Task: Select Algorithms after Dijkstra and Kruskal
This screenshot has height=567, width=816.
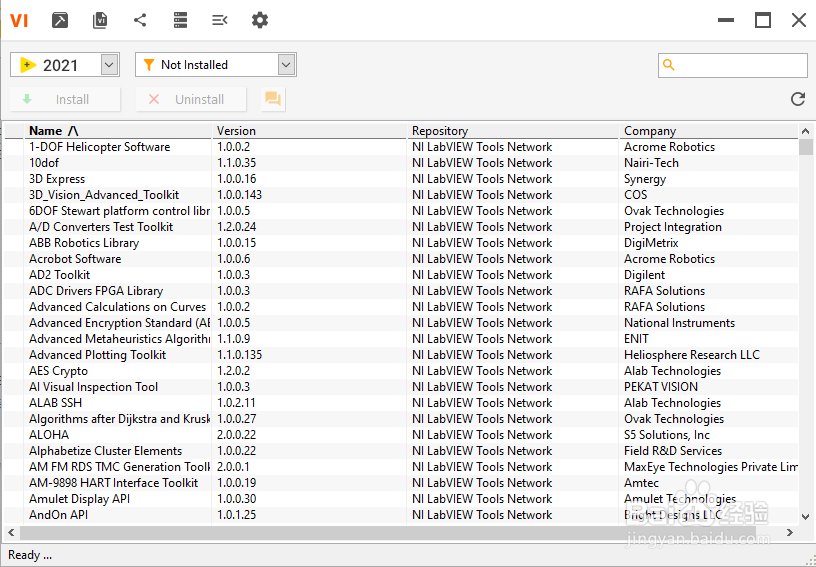Action: (401, 419)
